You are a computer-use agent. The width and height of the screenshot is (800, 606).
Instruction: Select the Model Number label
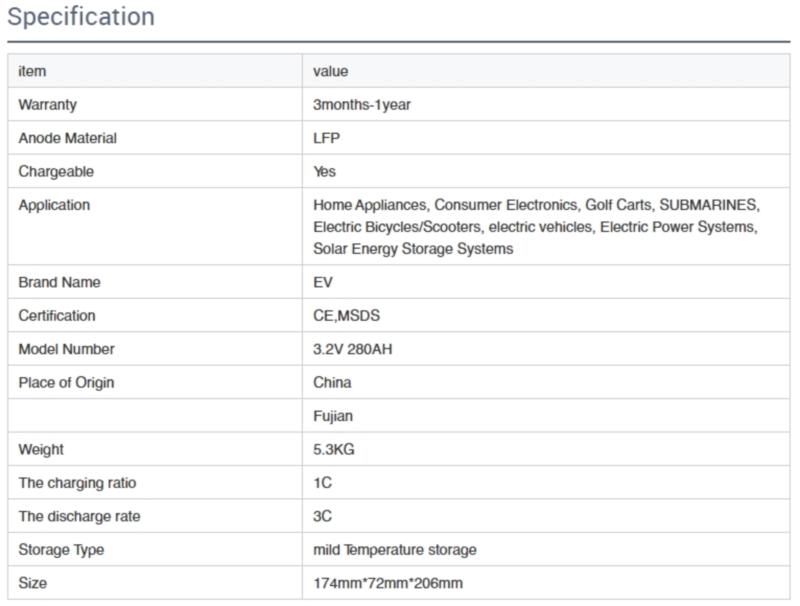[66, 349]
